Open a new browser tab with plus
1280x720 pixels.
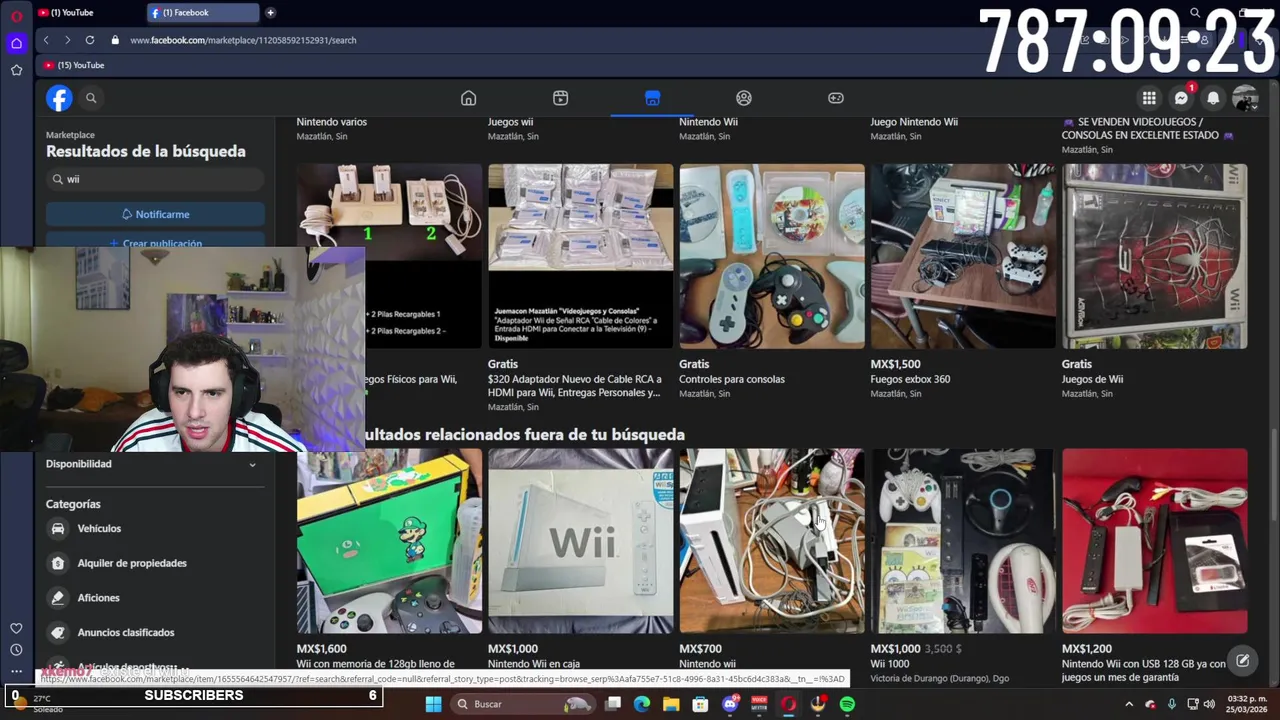coord(270,13)
